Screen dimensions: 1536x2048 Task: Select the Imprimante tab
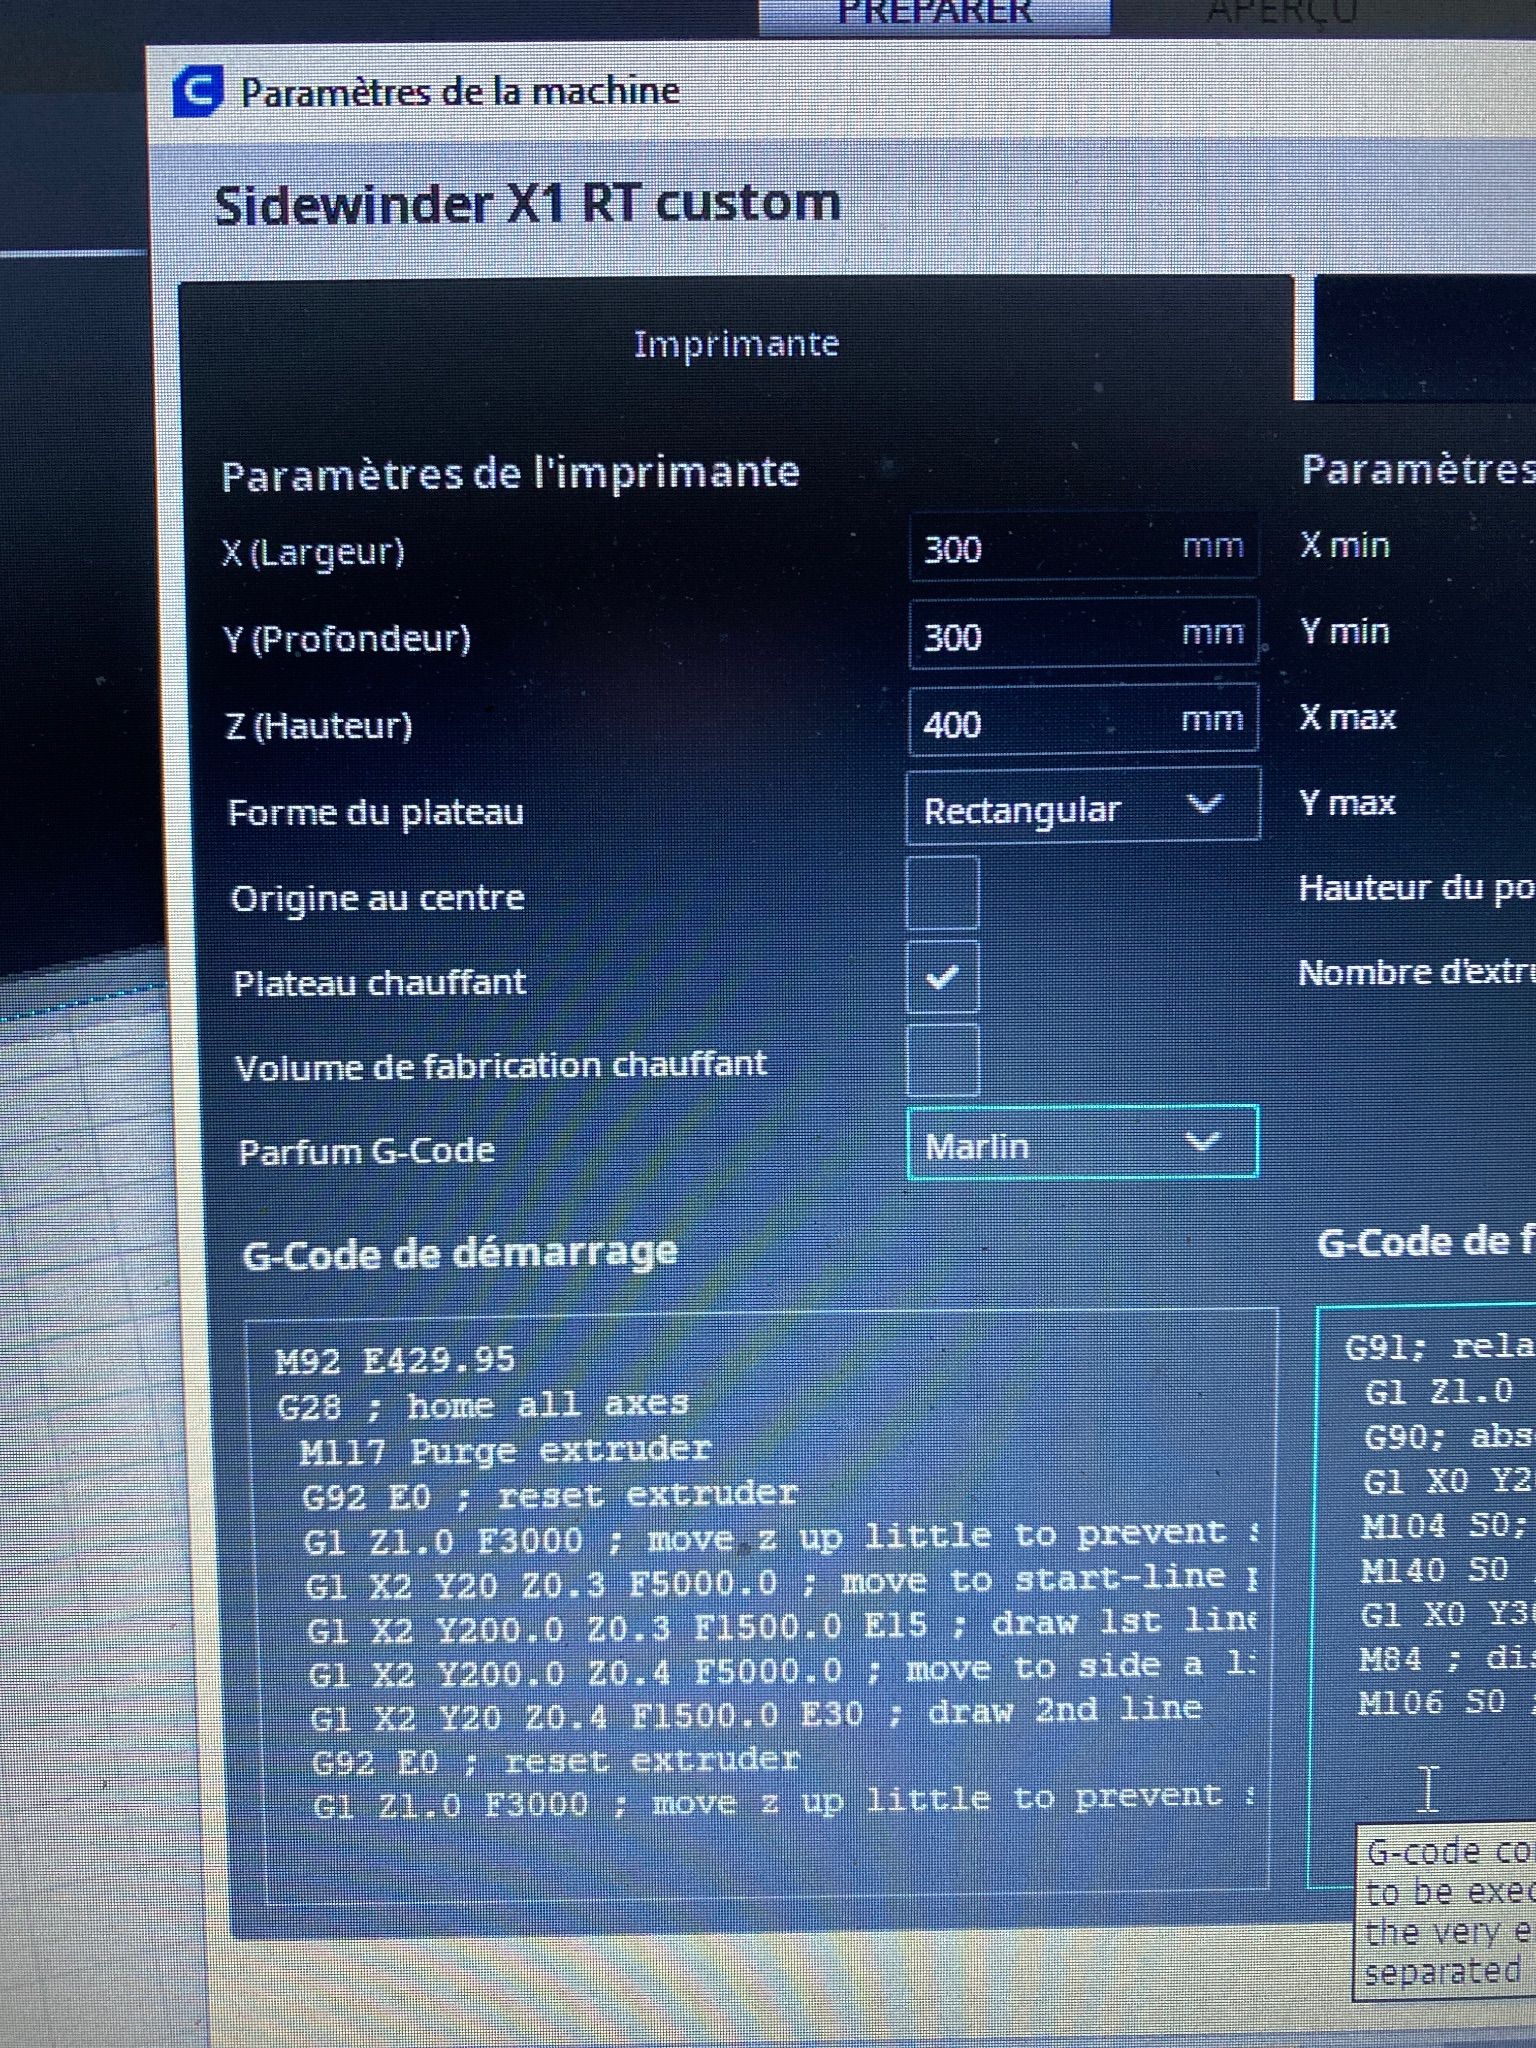736,343
